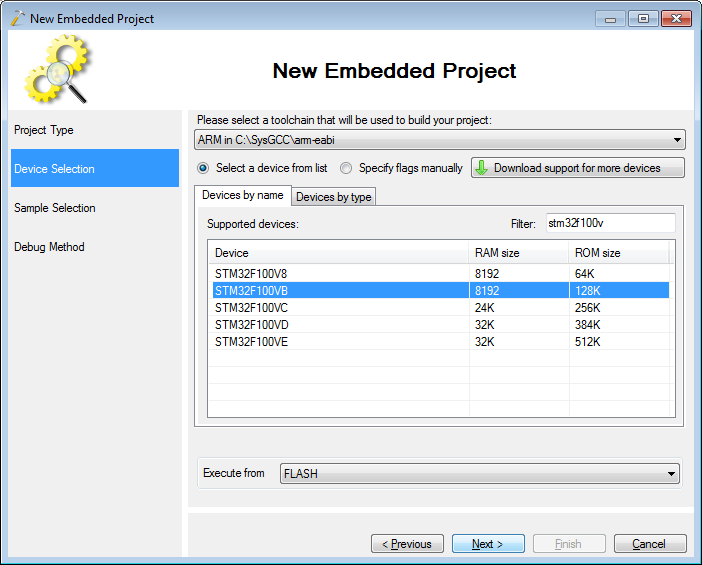Click the '384K' ROM size cell
Viewport: 702px width, 565px height.
click(619, 325)
